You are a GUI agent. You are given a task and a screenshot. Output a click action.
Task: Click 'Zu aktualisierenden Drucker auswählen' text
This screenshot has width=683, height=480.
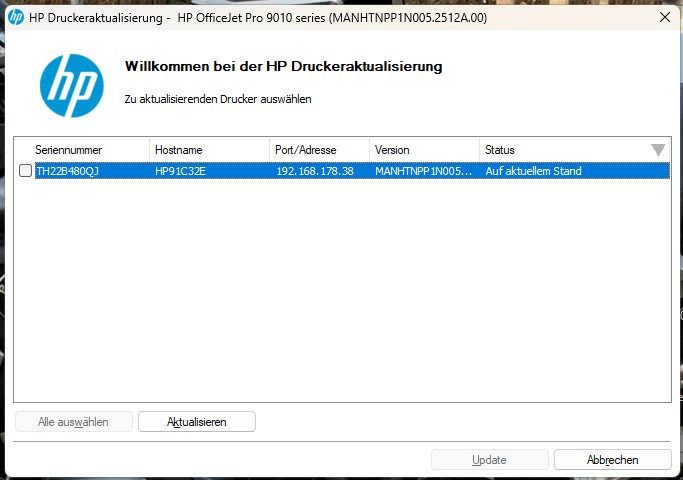[x=218, y=99]
